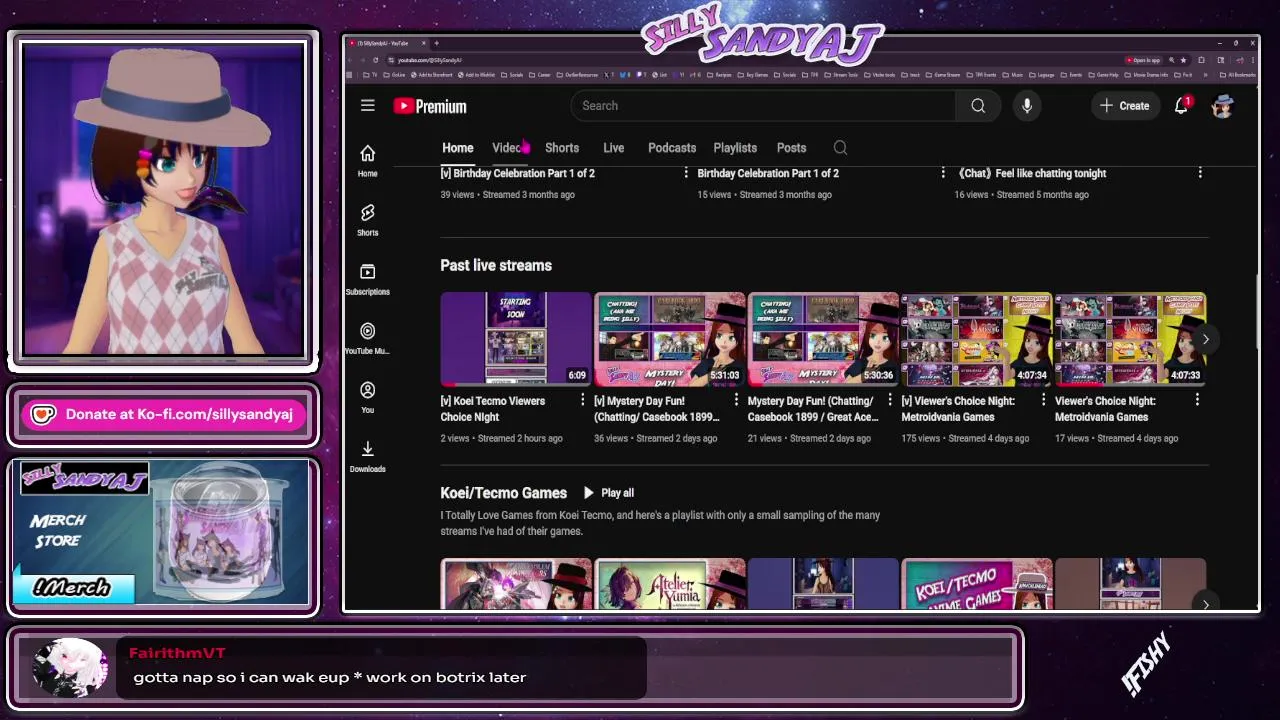Open options for Birthday Celebration with 15 views

tap(943, 173)
